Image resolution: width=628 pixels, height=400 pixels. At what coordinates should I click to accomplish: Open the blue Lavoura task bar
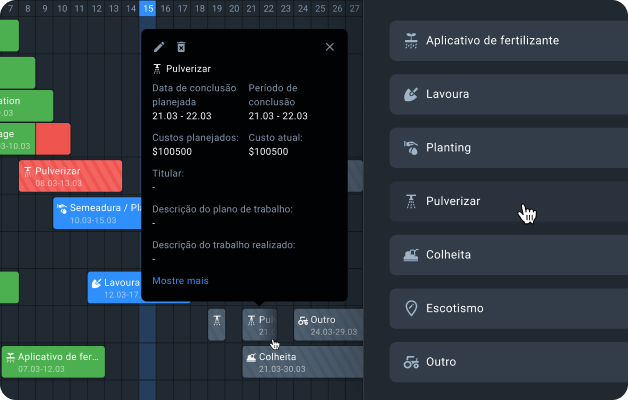[x=115, y=288]
